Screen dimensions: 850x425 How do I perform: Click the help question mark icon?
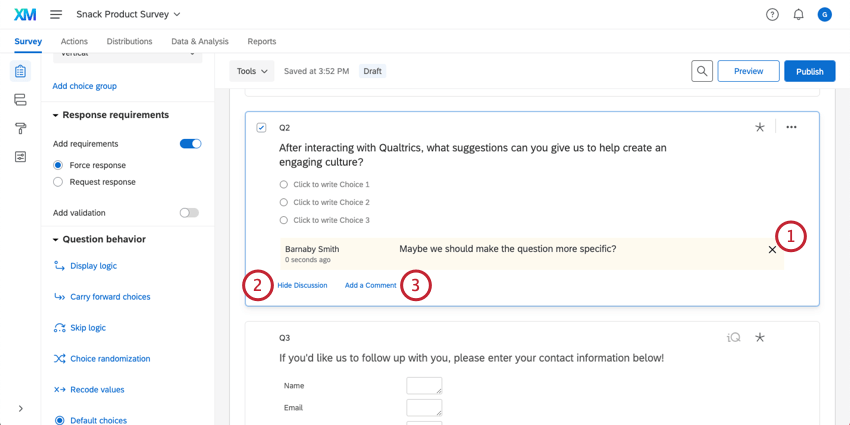772,15
